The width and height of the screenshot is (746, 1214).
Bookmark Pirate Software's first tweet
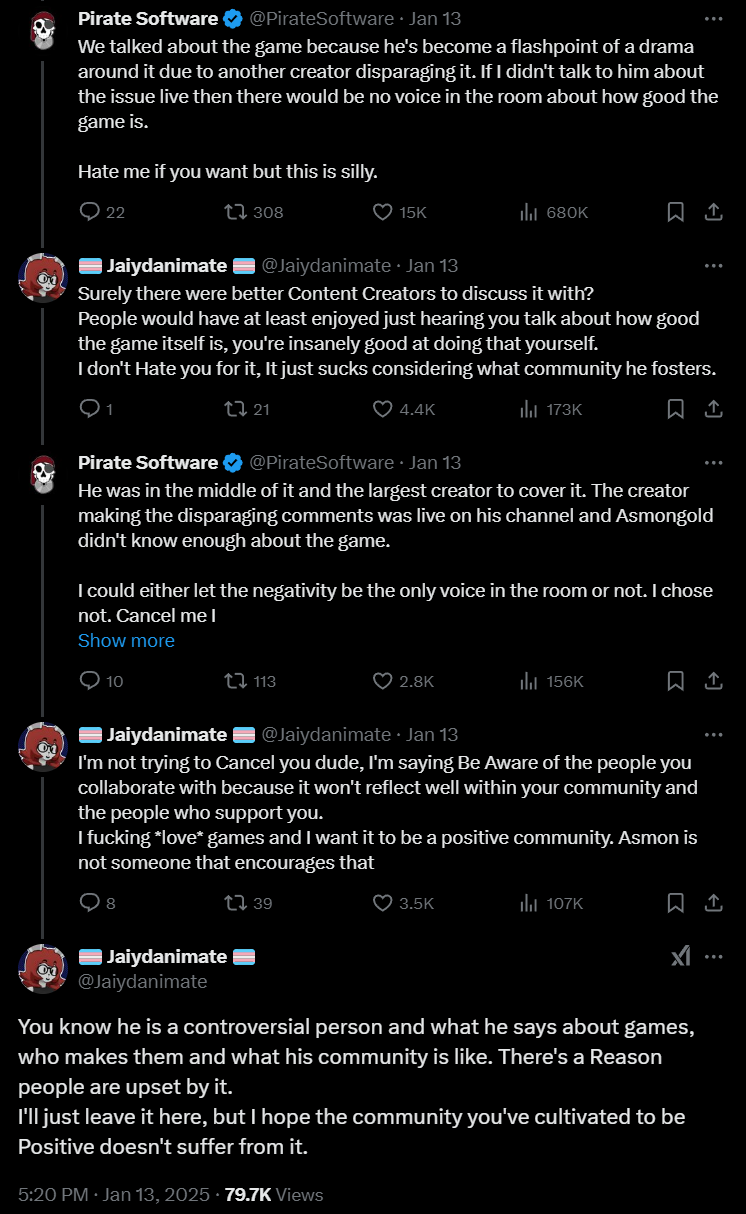point(675,212)
